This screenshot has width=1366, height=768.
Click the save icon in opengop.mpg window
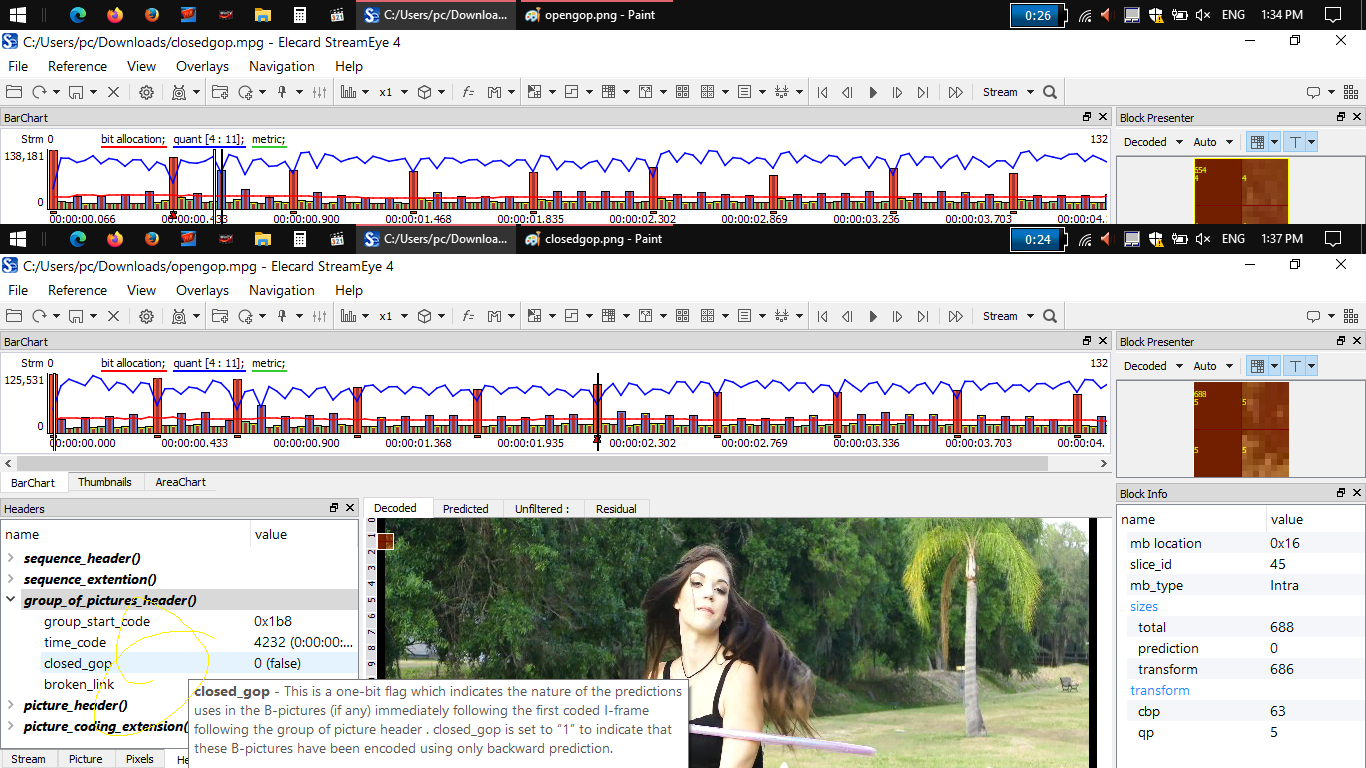75,316
